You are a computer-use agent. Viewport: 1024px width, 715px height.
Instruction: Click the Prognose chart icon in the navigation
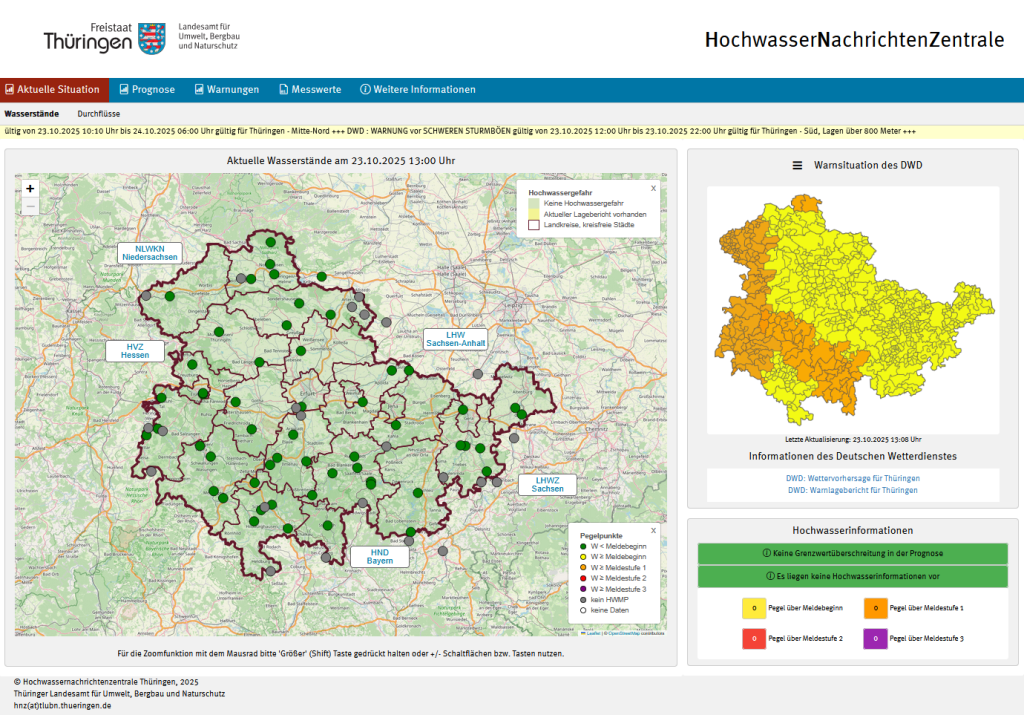click(122, 88)
